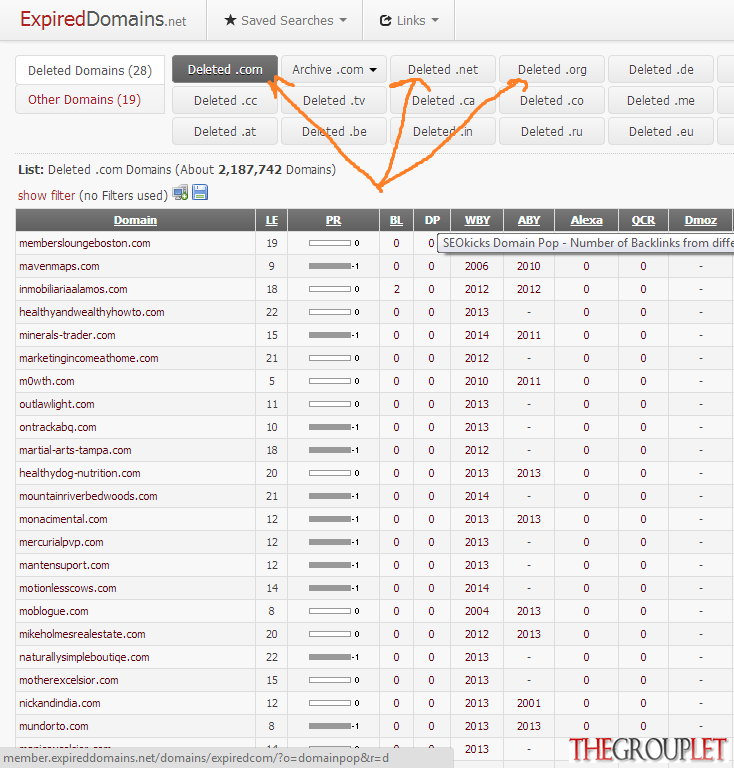Open the Deleted .ca list
The width and height of the screenshot is (734, 768).
click(x=443, y=100)
